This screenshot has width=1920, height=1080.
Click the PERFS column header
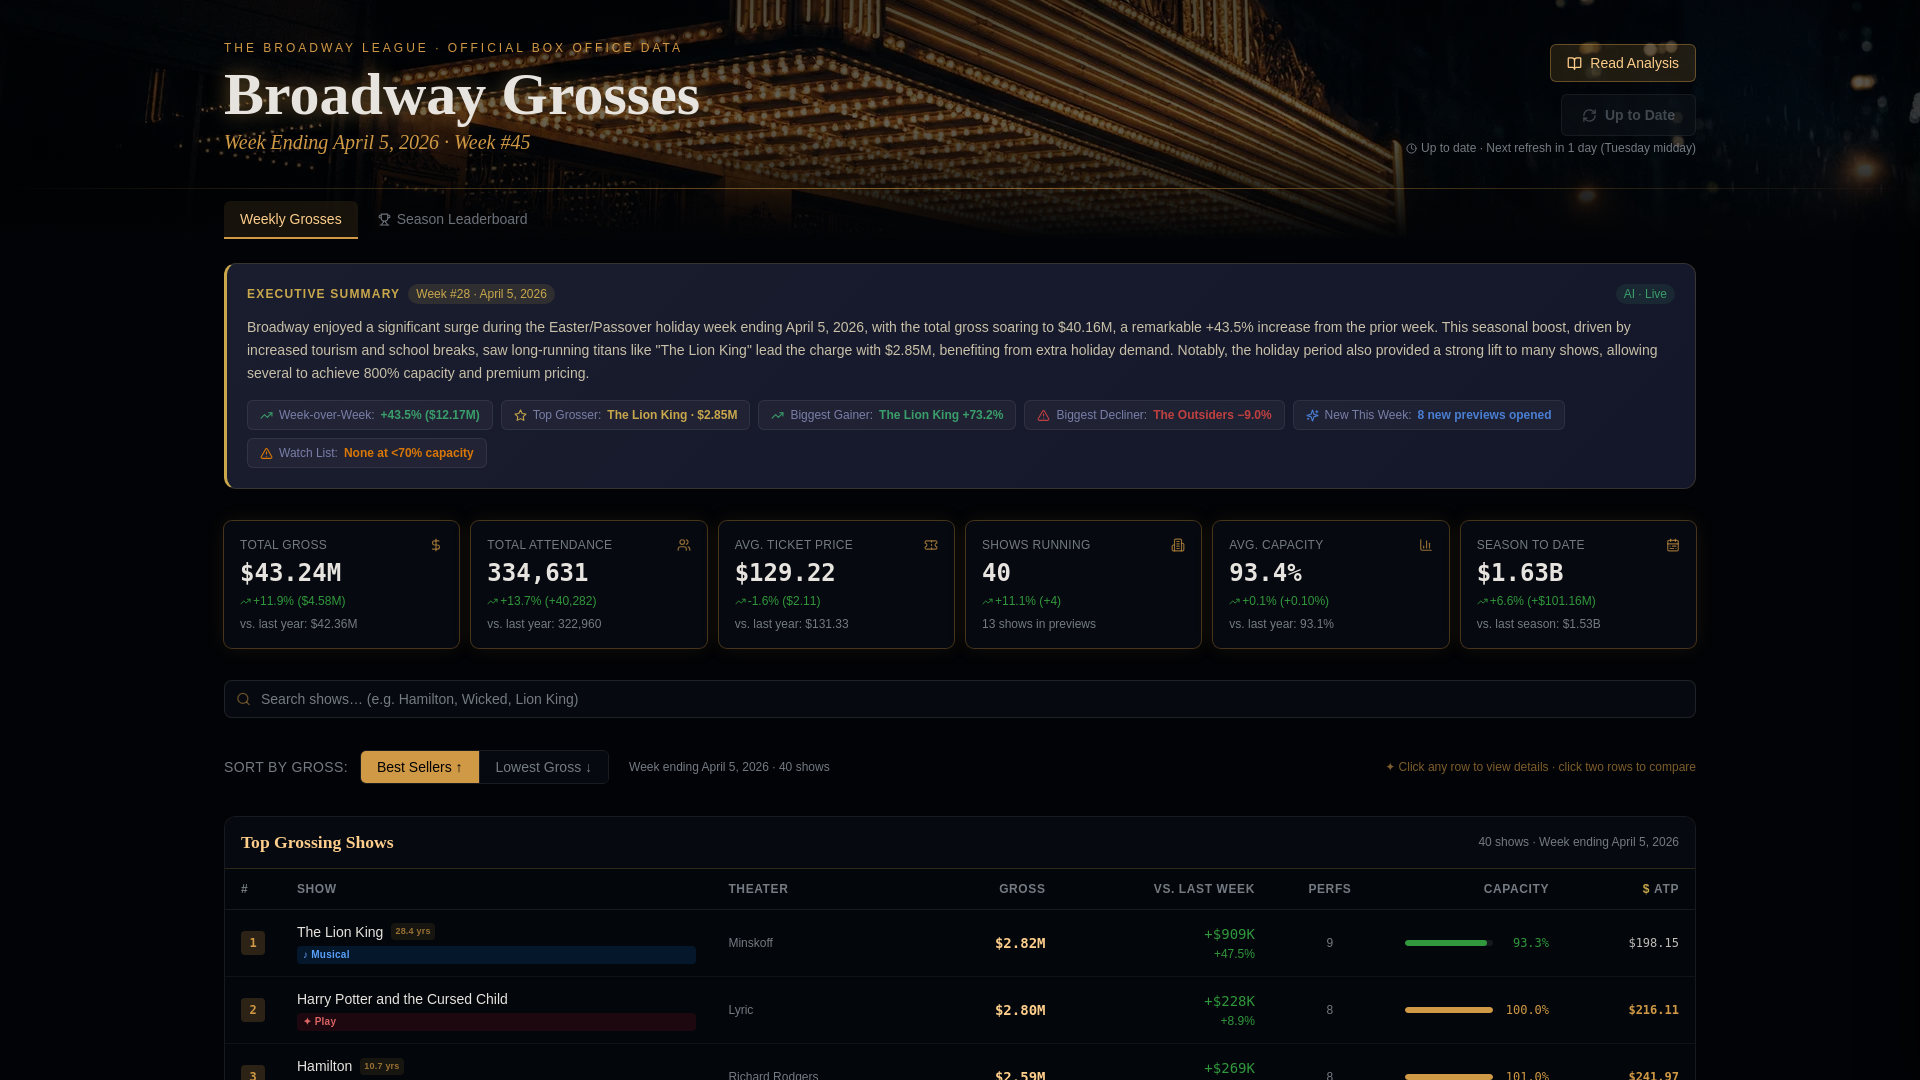1329,889
